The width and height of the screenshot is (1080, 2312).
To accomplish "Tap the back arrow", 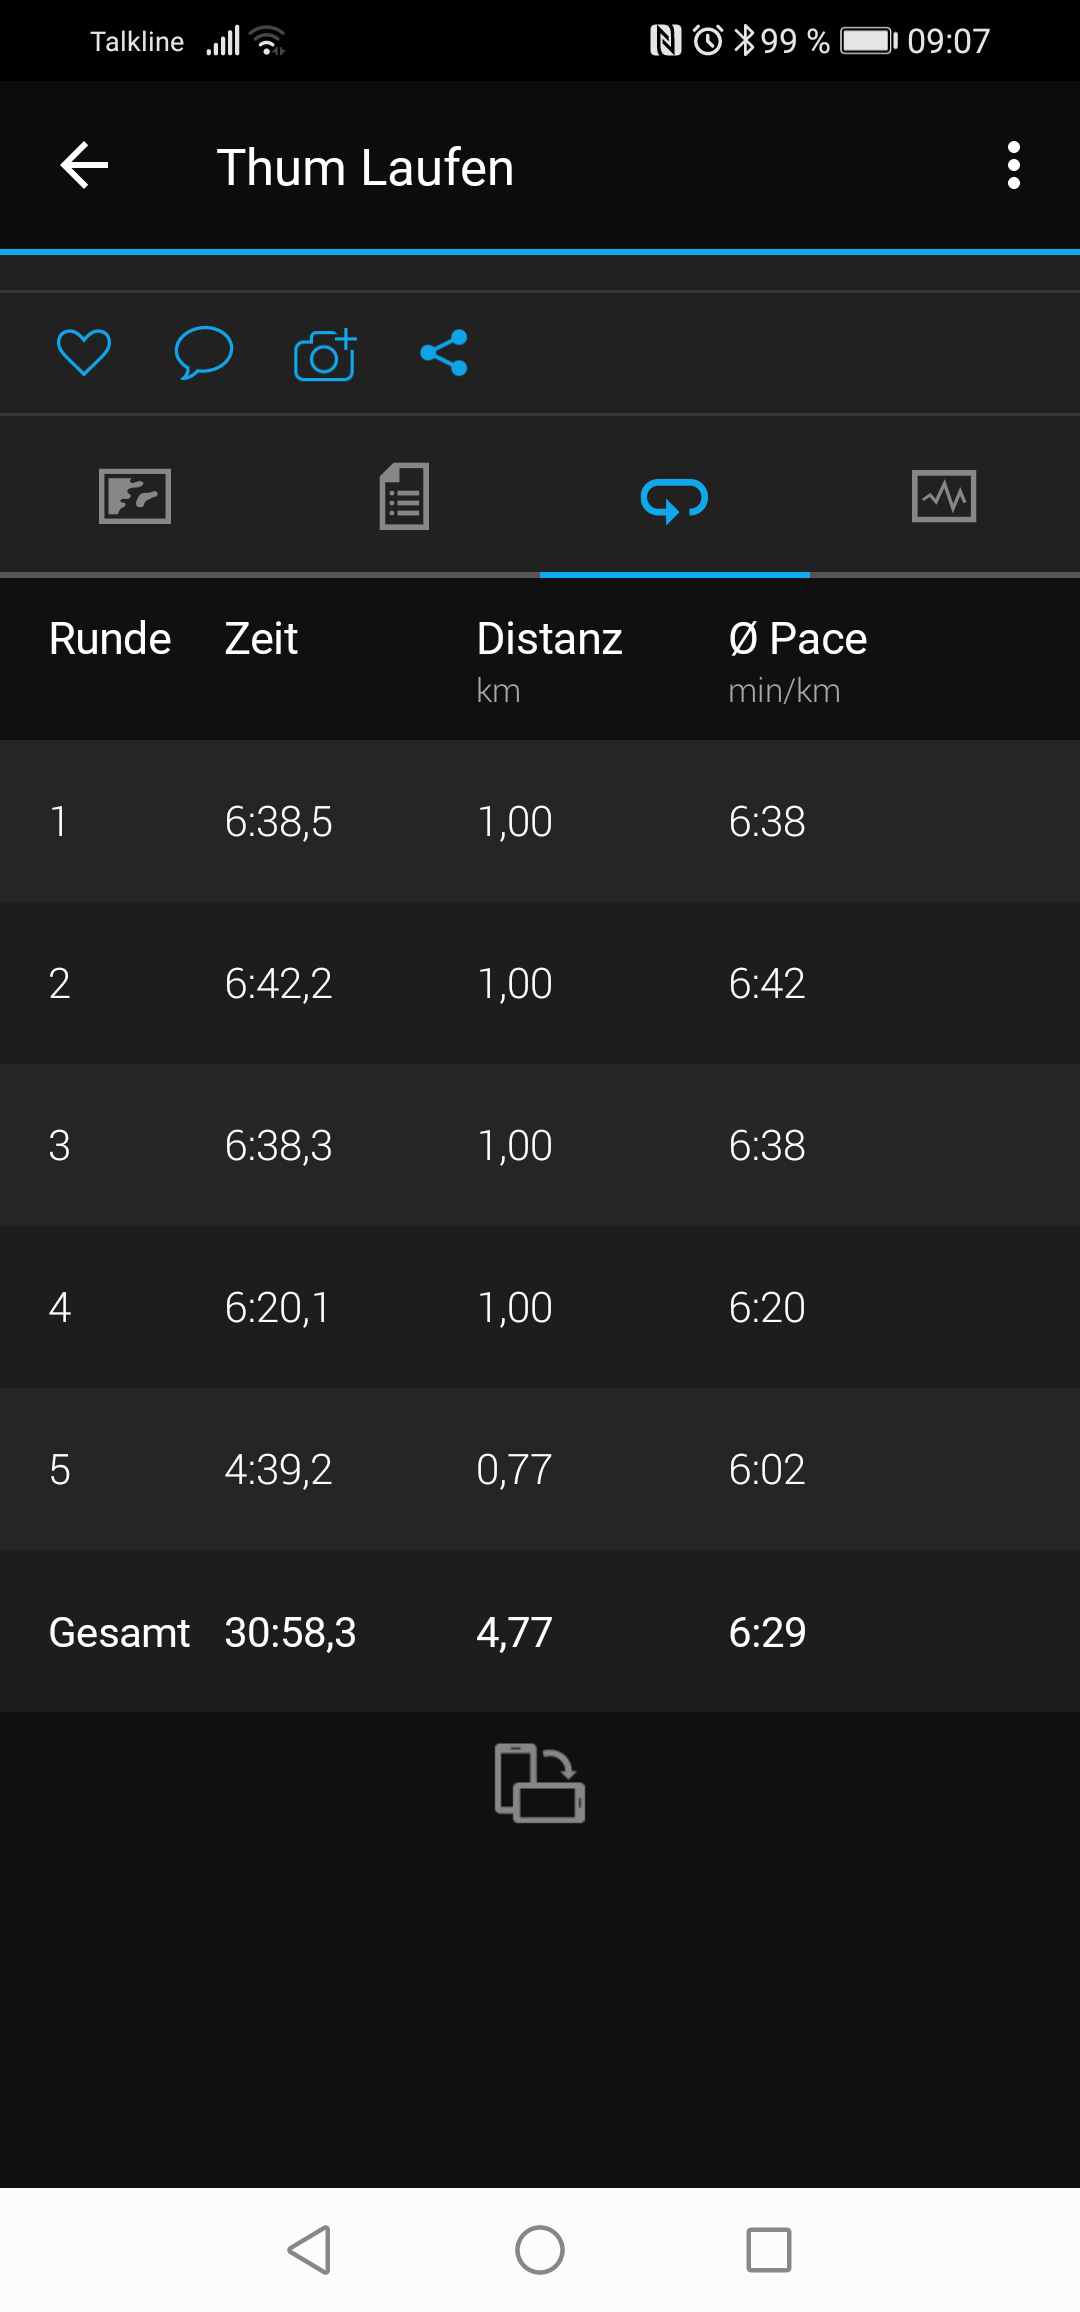I will coord(84,166).
